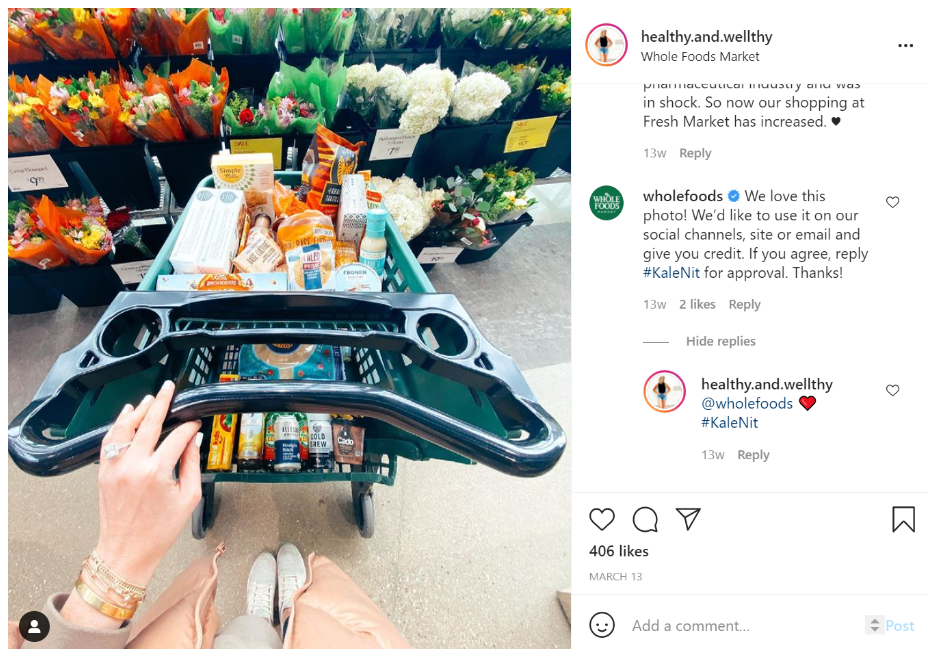Like healthy.and.wellthy's #KaleNit reply
Image resolution: width=949 pixels, height=661 pixels.
[x=892, y=390]
